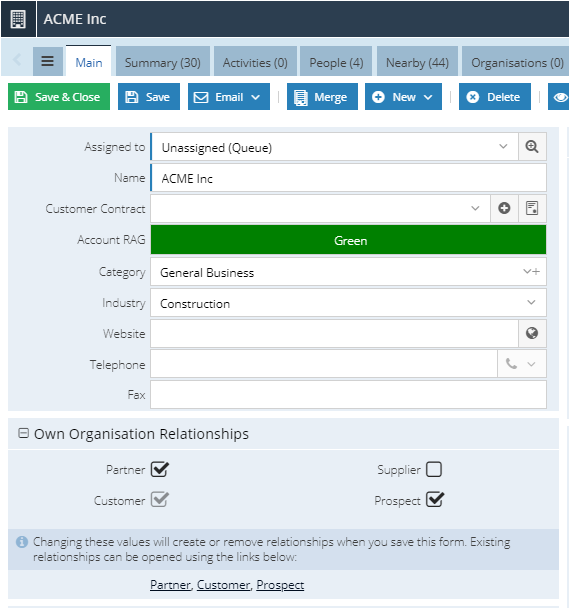Open the Assigned to dropdown arrow
Screen dimensions: 569x608
503,147
